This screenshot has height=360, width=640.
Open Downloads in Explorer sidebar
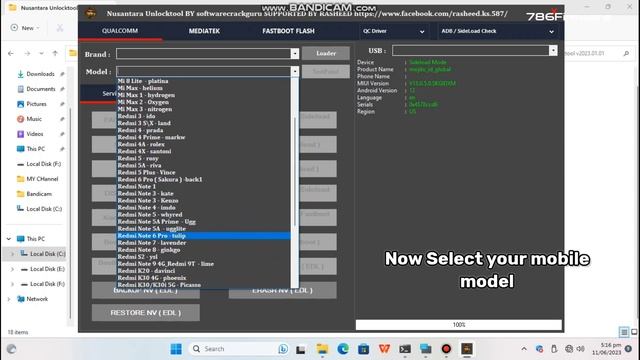click(40, 74)
